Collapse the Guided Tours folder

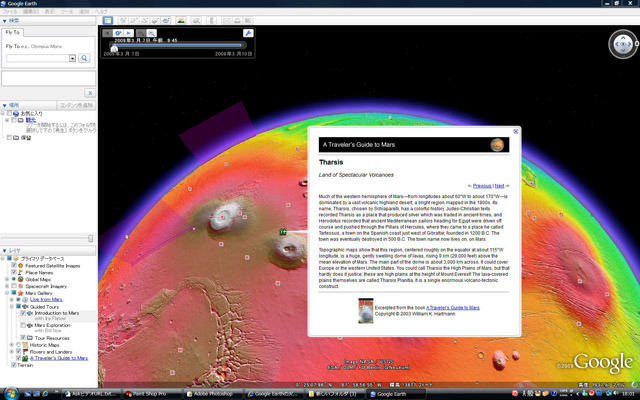(12, 307)
